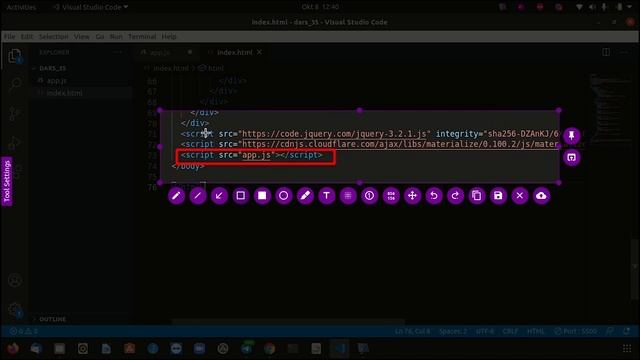This screenshot has width=640, height=360.
Task: Undo the last annotation
Action: click(x=434, y=196)
